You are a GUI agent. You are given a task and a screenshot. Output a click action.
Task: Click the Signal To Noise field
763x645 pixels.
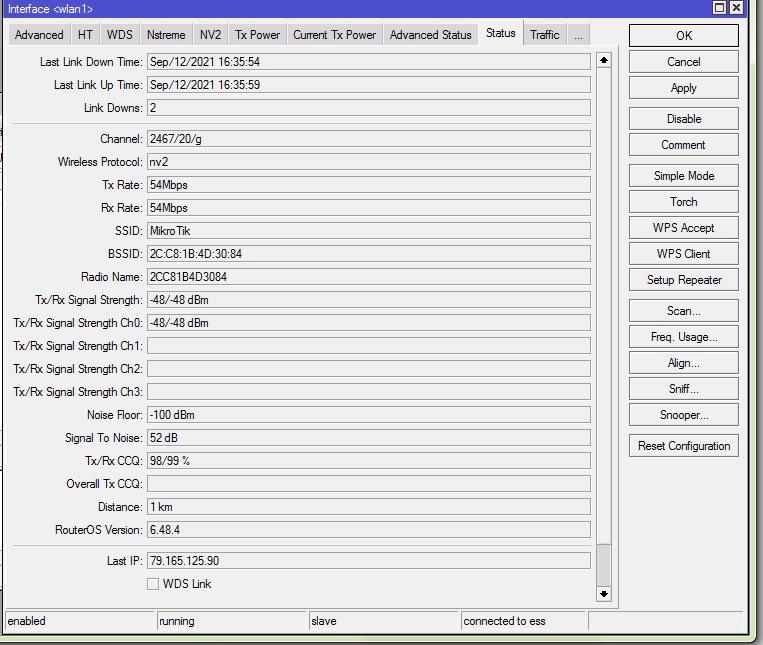coord(369,438)
